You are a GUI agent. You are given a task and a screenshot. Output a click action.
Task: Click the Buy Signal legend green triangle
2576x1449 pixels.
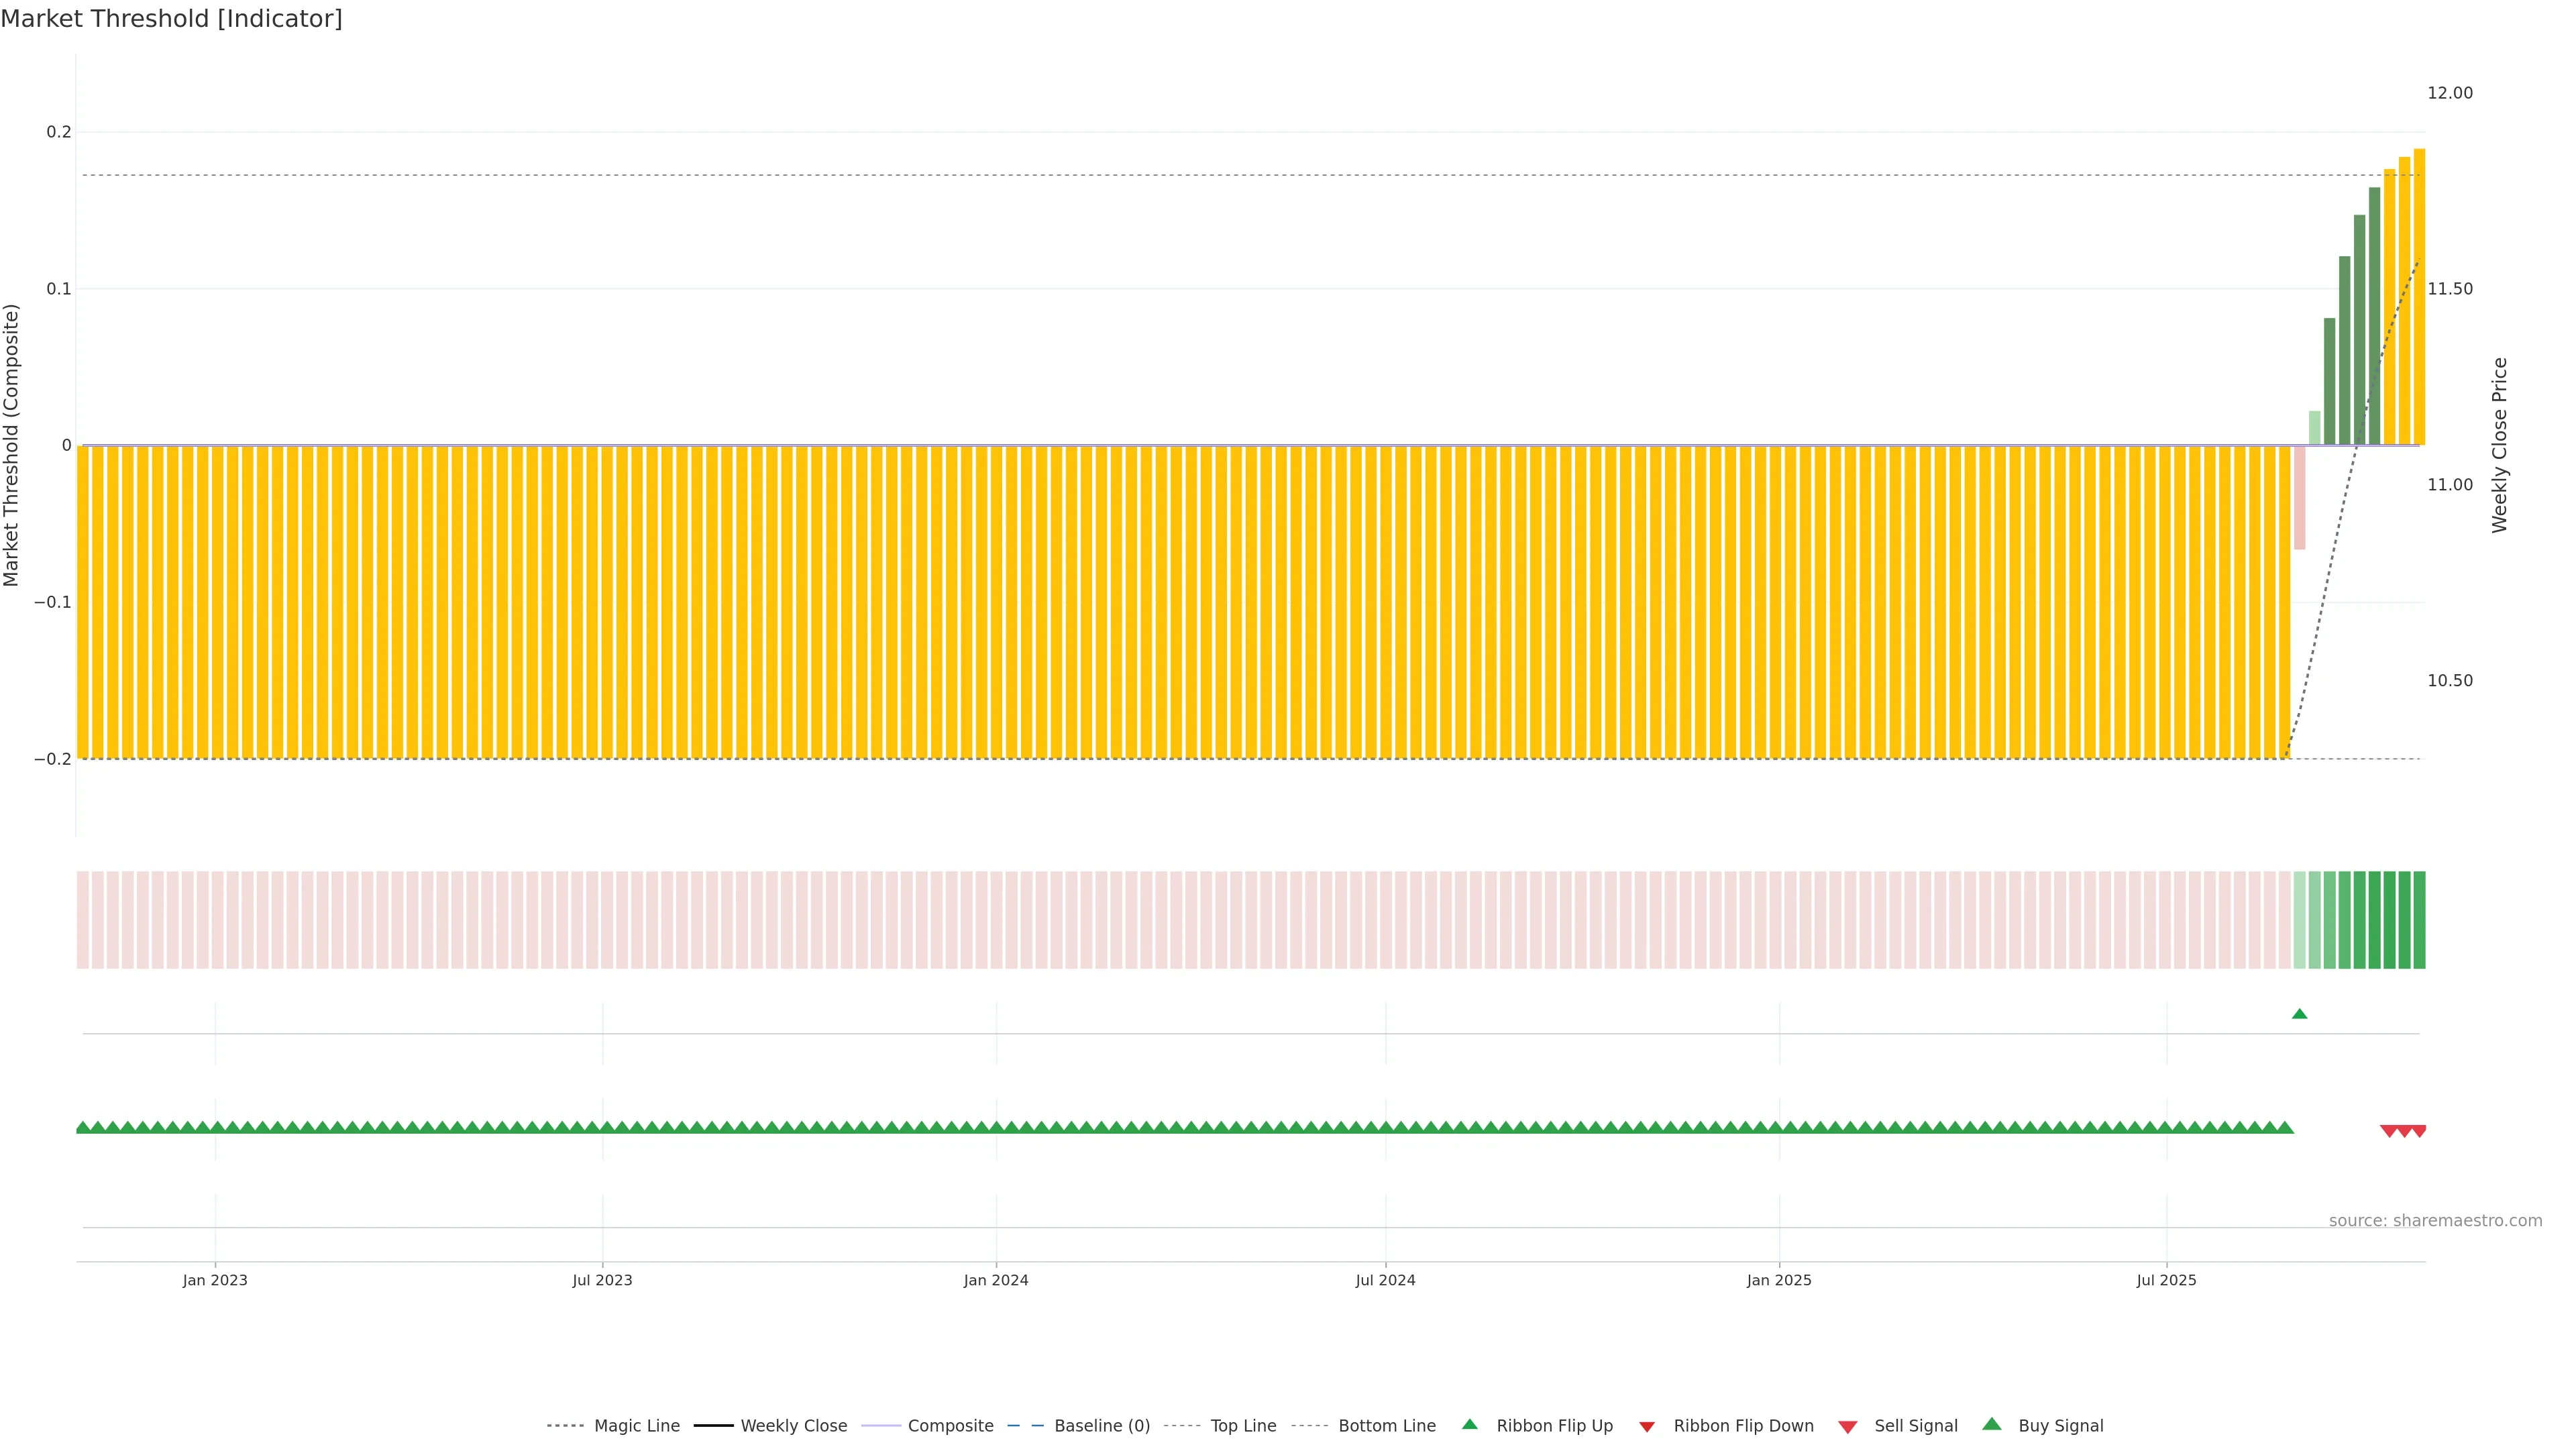coord(1992,1424)
